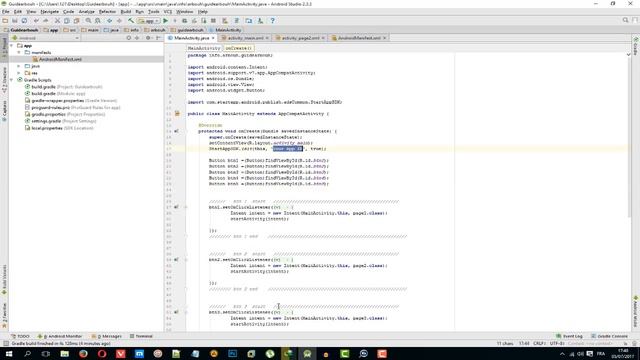
Task: Click the Replace toolbar icon
Action: [x=98, y=20]
